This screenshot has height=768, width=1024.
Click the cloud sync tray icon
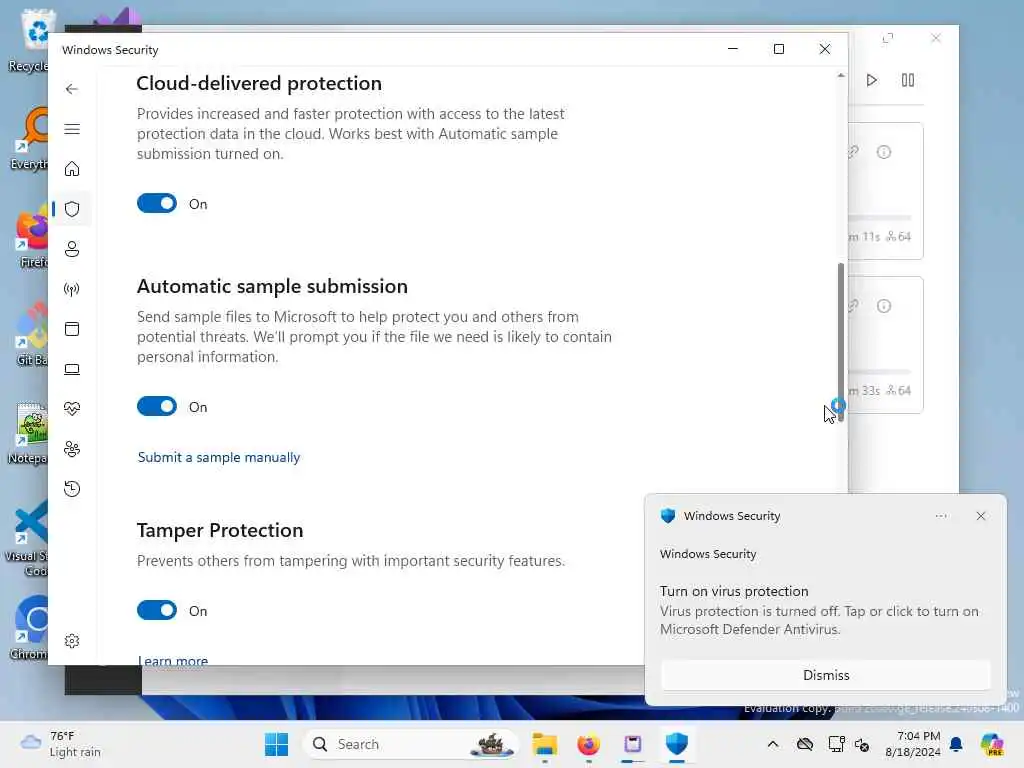[805, 744]
